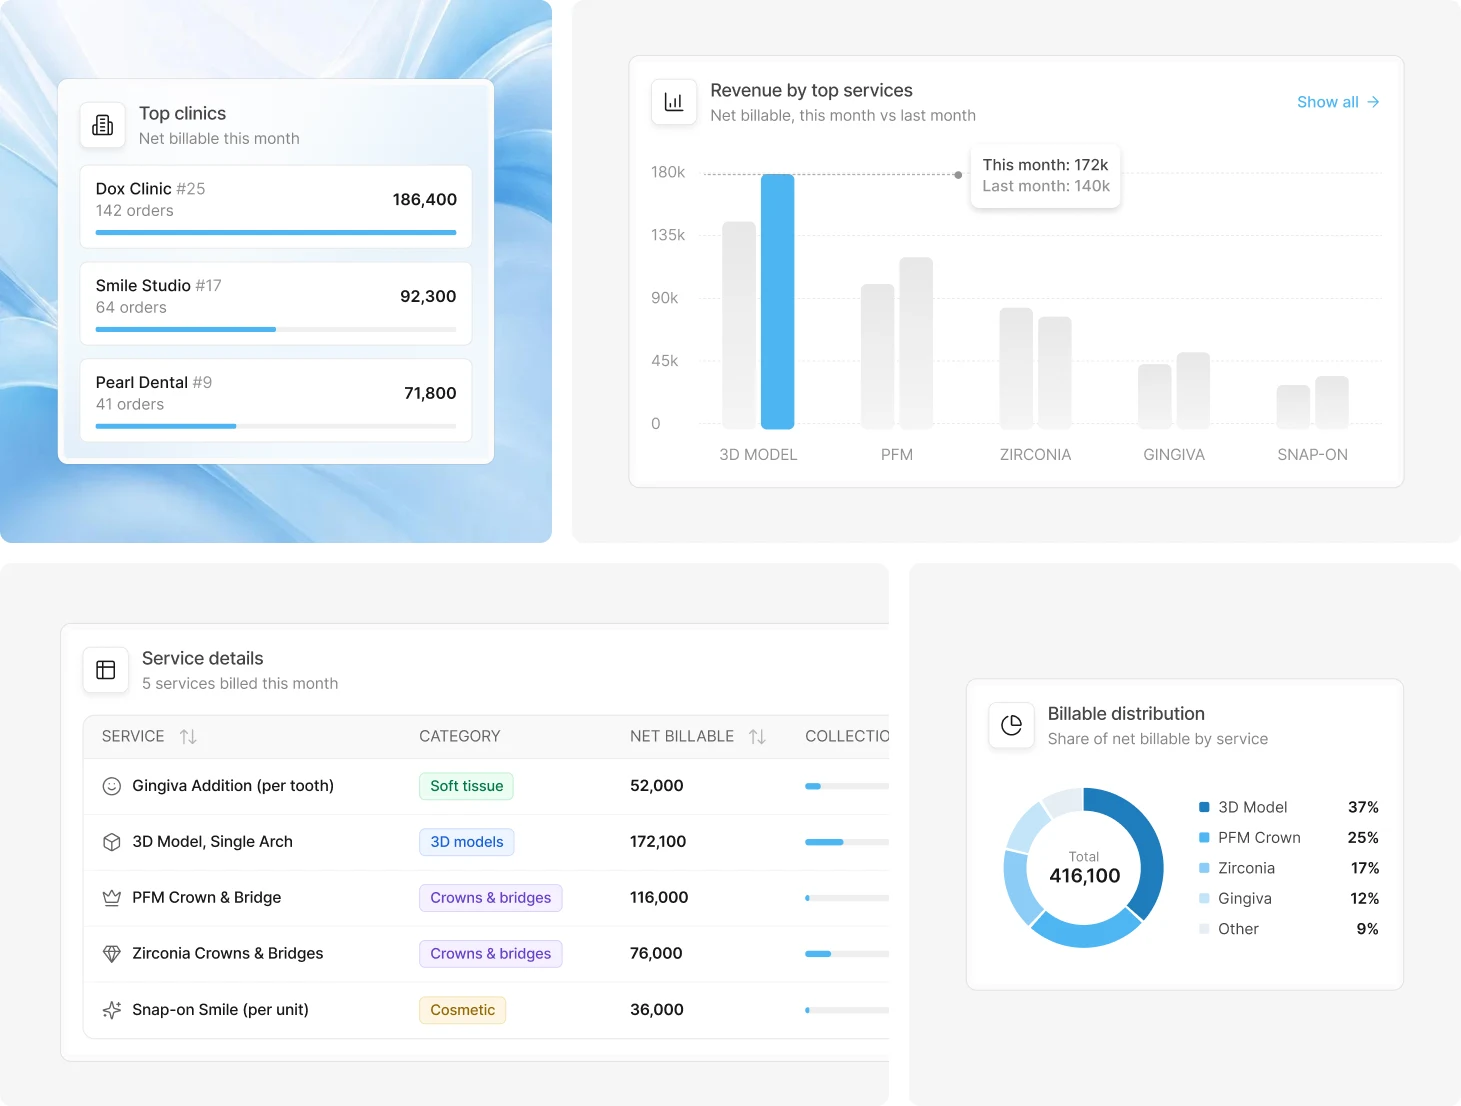
Task: Click the Dox Clinic progress bar
Action: (x=276, y=233)
